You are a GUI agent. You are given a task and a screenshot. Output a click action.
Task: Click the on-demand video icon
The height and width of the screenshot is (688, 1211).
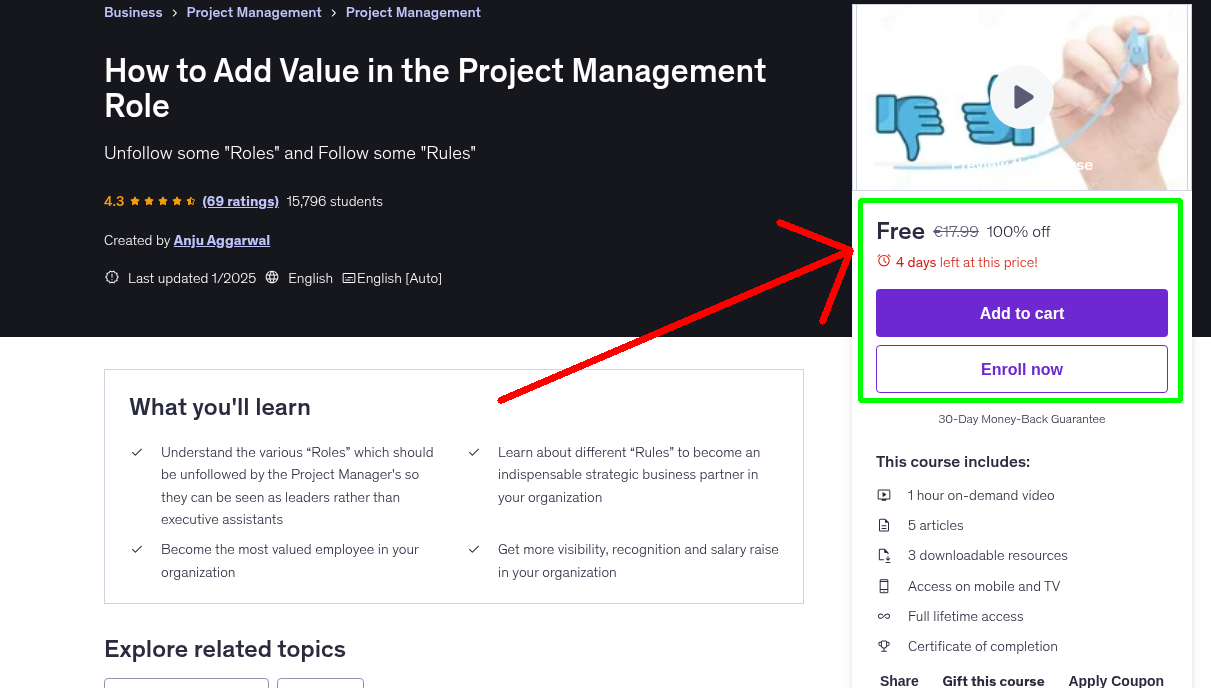(x=884, y=494)
